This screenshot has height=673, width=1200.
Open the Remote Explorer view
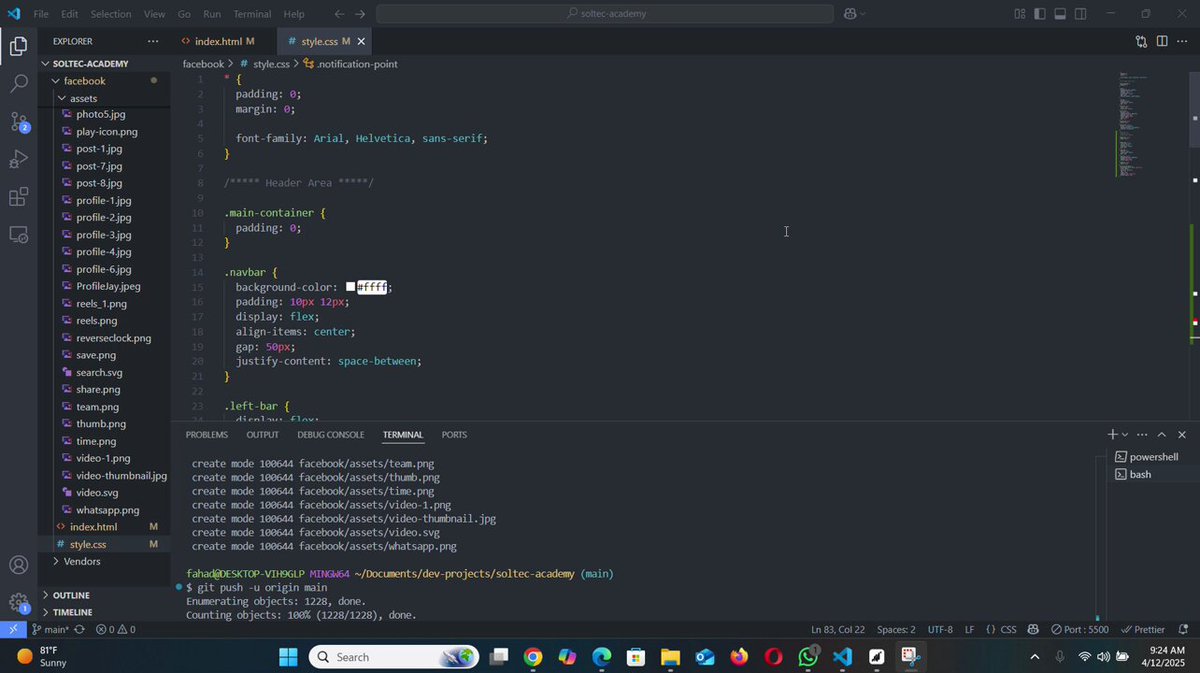point(18,235)
